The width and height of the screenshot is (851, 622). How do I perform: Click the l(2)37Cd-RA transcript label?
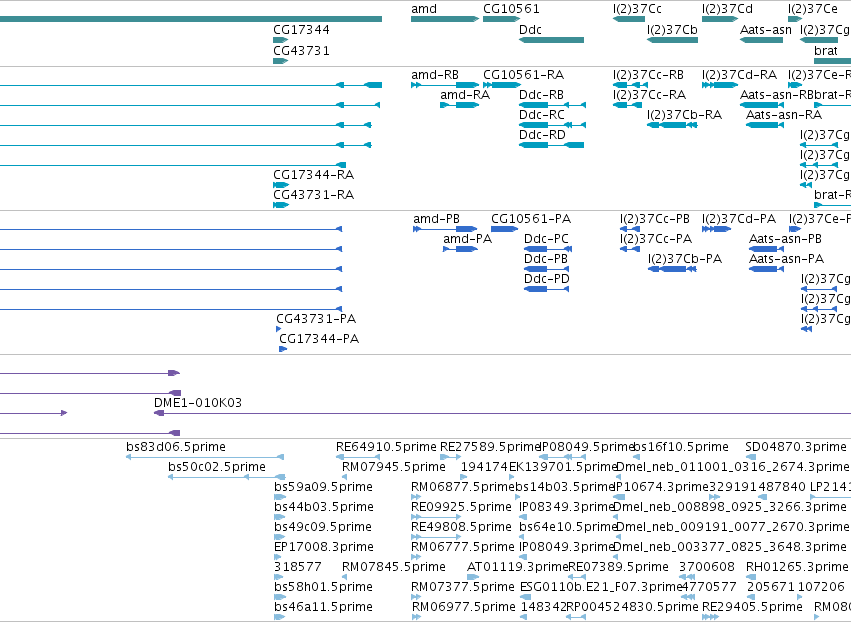[x=739, y=75]
